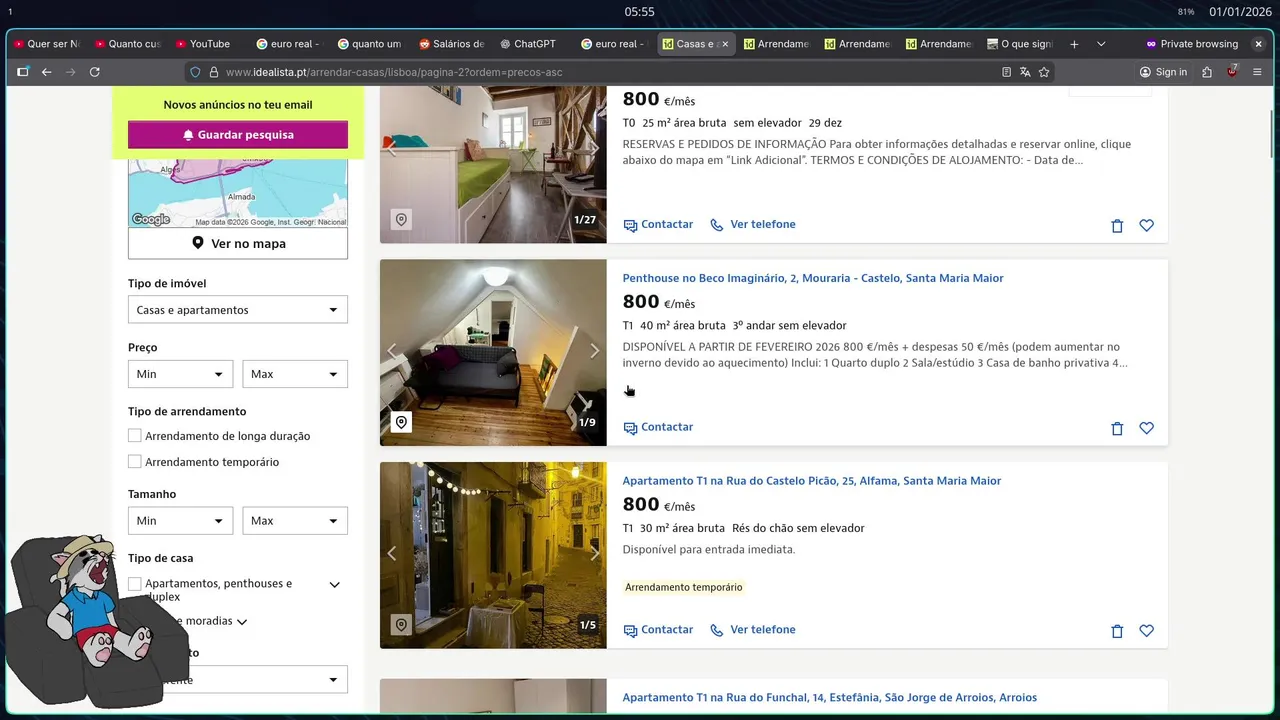Switch to the Quer ser N tab
1280x720 pixels.
pos(46,44)
